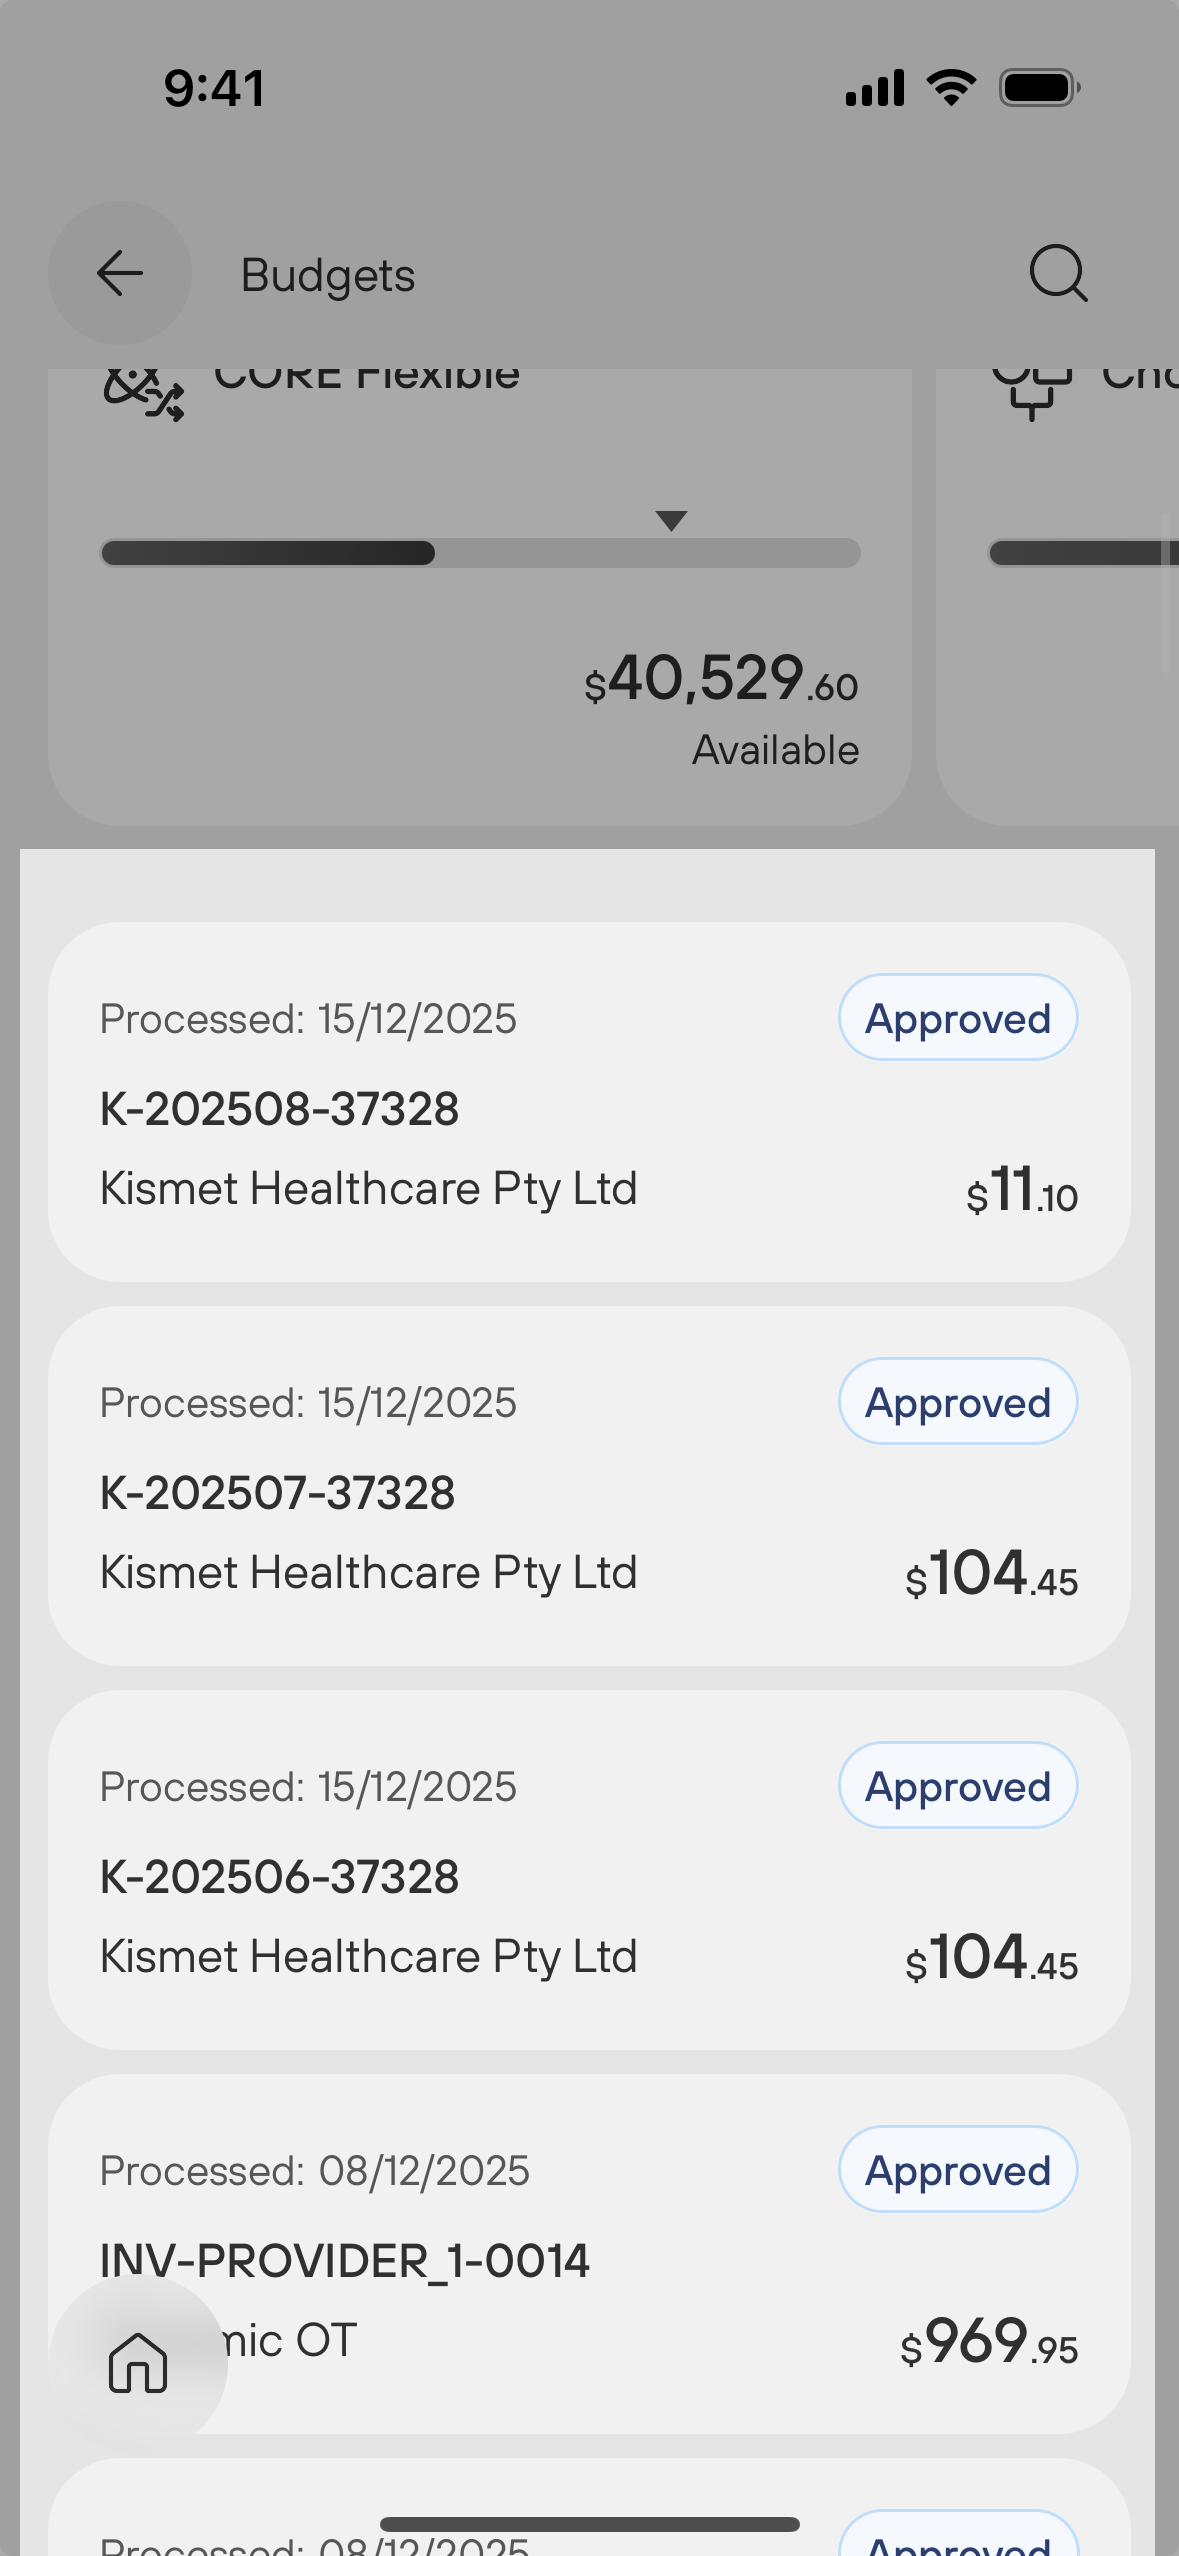1179x2556 pixels.
Task: Tap the floating home icon
Action: 138,2362
